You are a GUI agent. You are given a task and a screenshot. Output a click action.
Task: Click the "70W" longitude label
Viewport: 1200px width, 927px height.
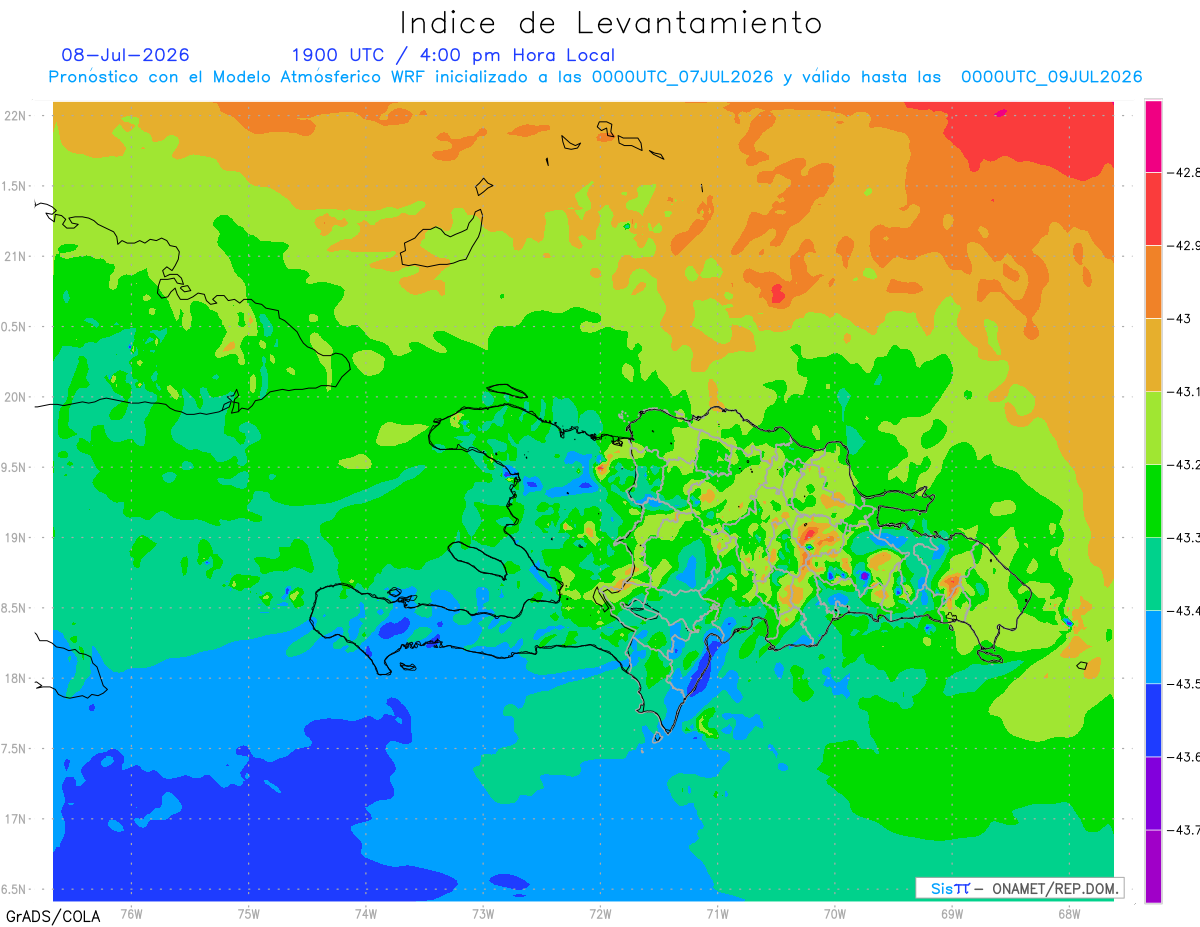tap(834, 912)
